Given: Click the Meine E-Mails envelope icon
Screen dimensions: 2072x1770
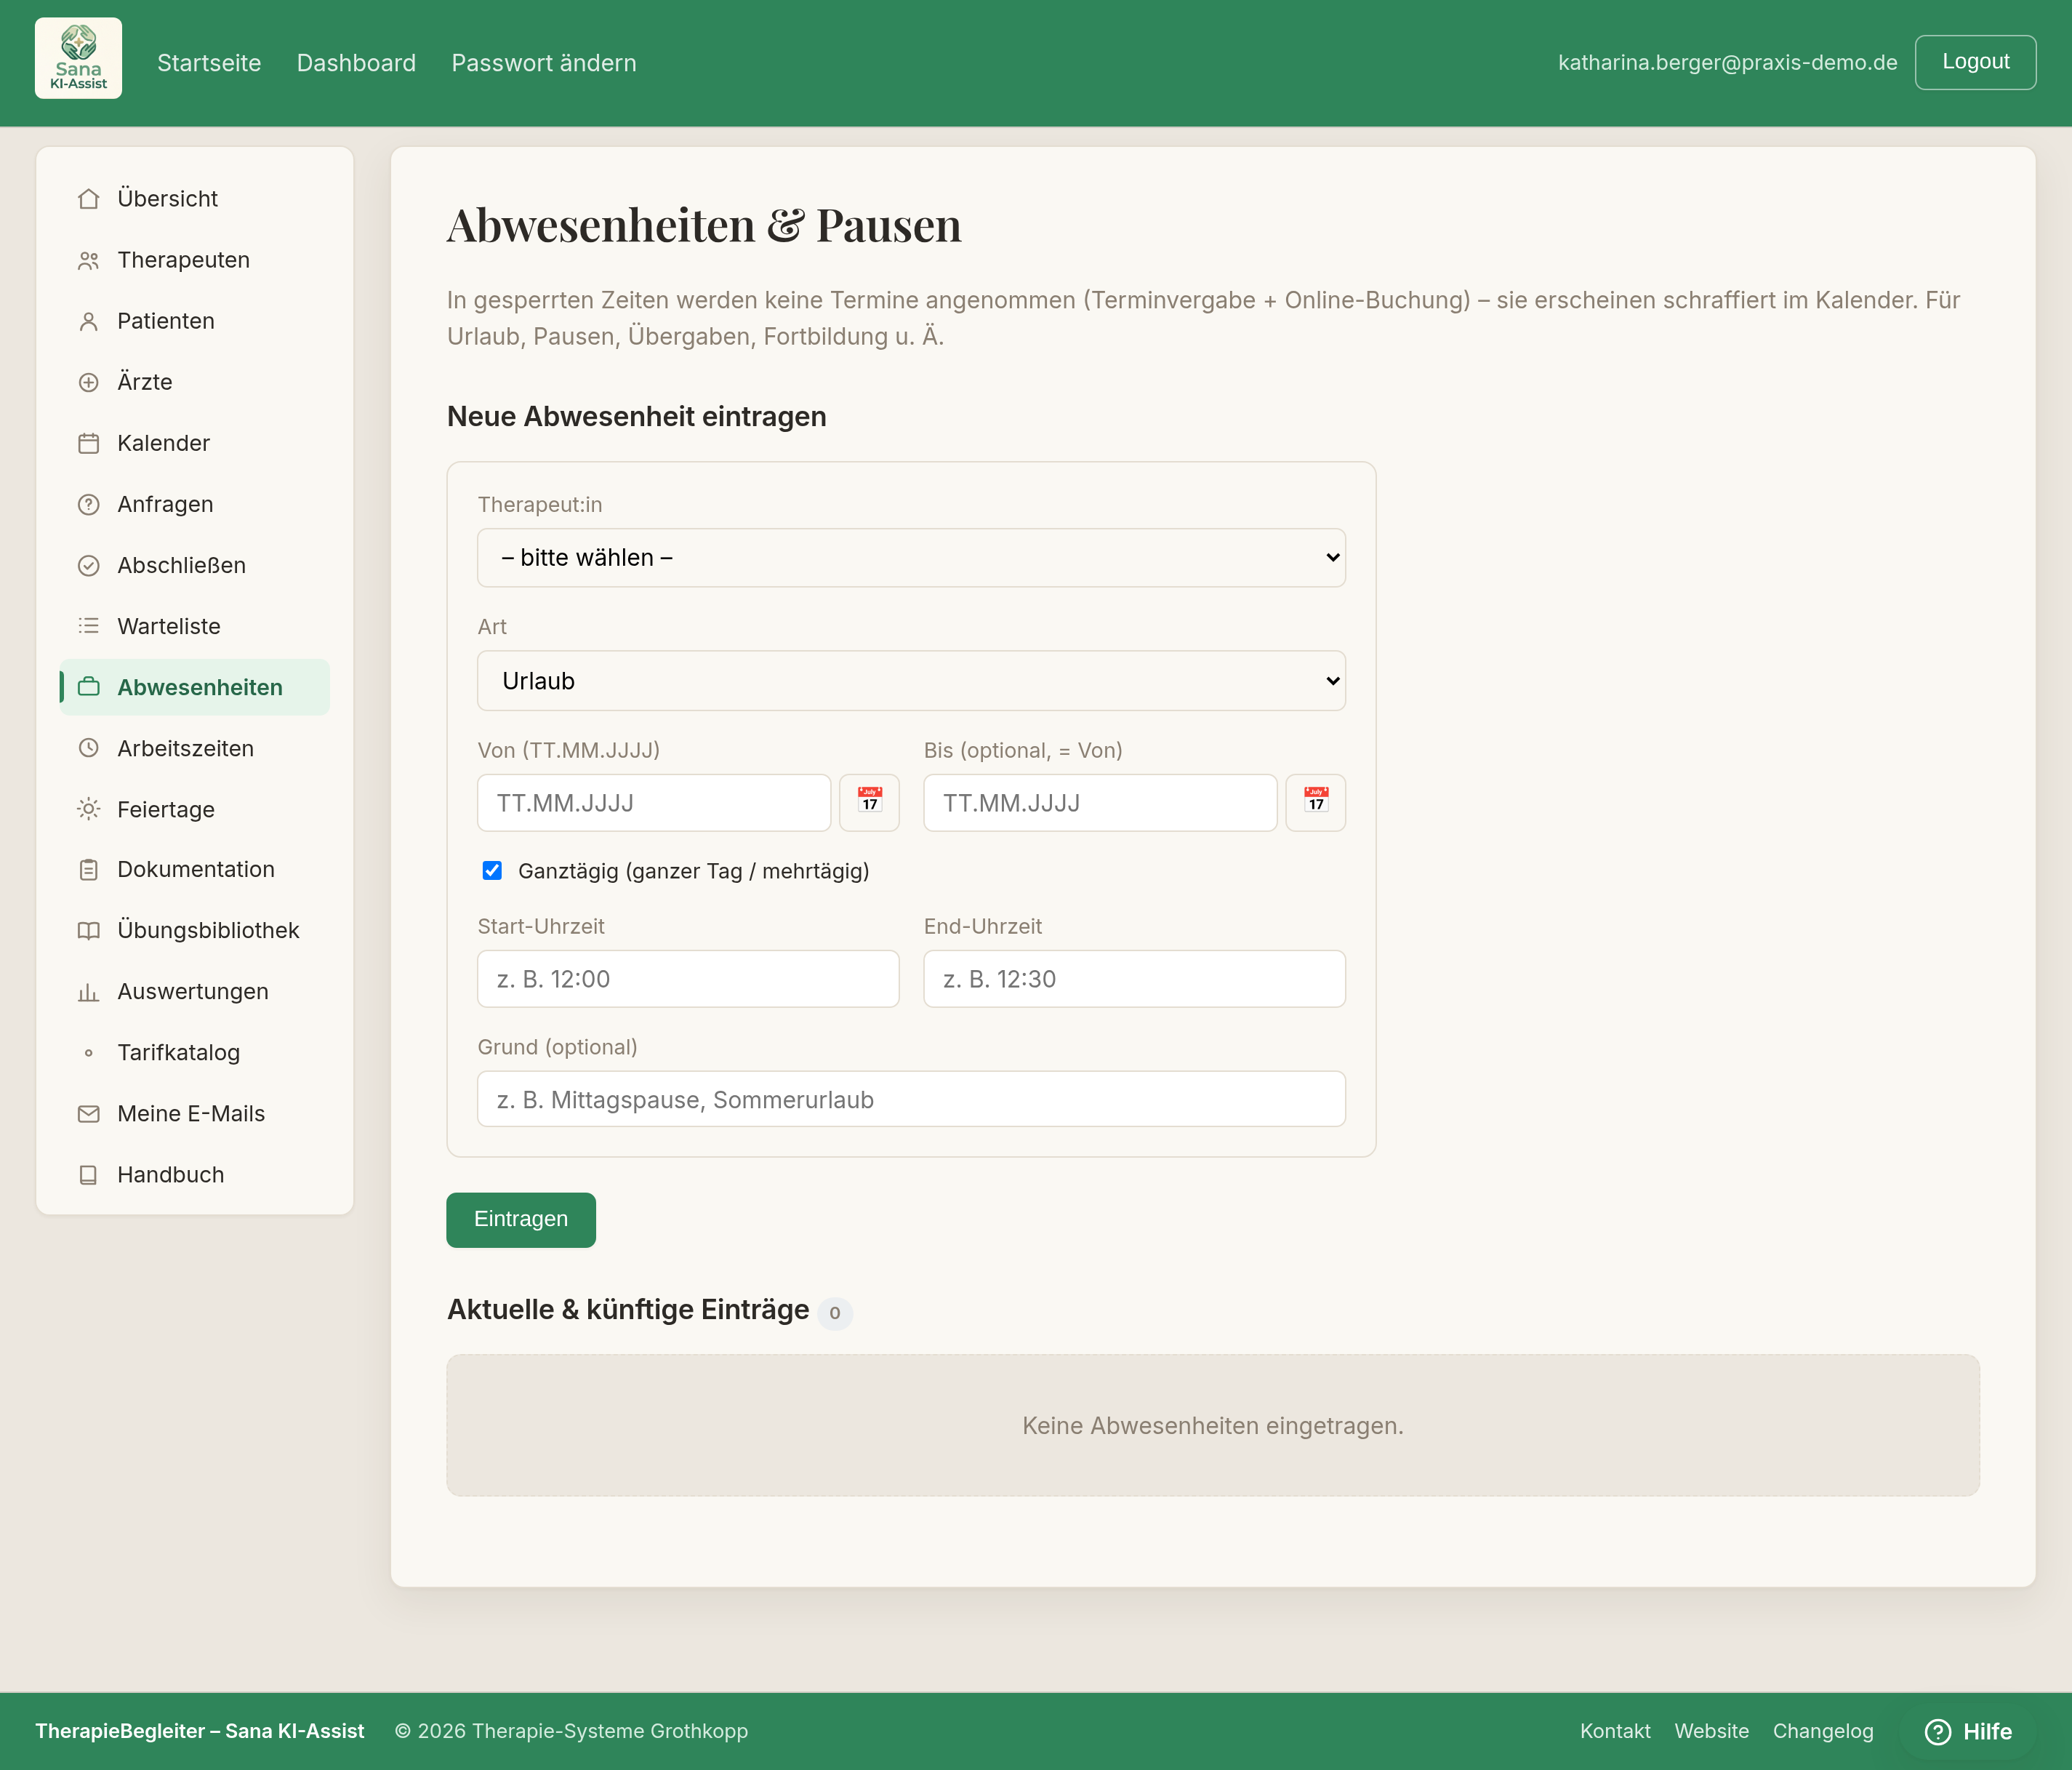Looking at the screenshot, I should coord(89,1113).
